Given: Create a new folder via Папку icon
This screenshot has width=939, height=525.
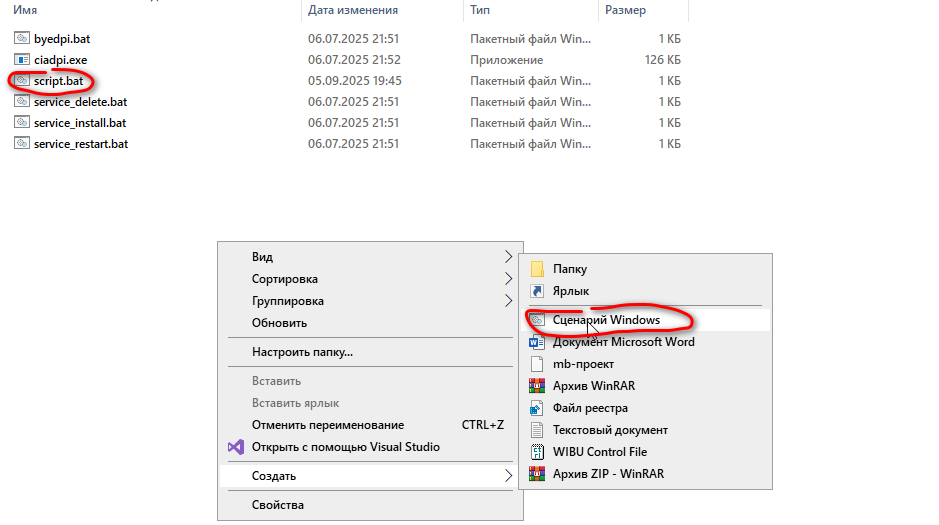Looking at the screenshot, I should (537, 269).
